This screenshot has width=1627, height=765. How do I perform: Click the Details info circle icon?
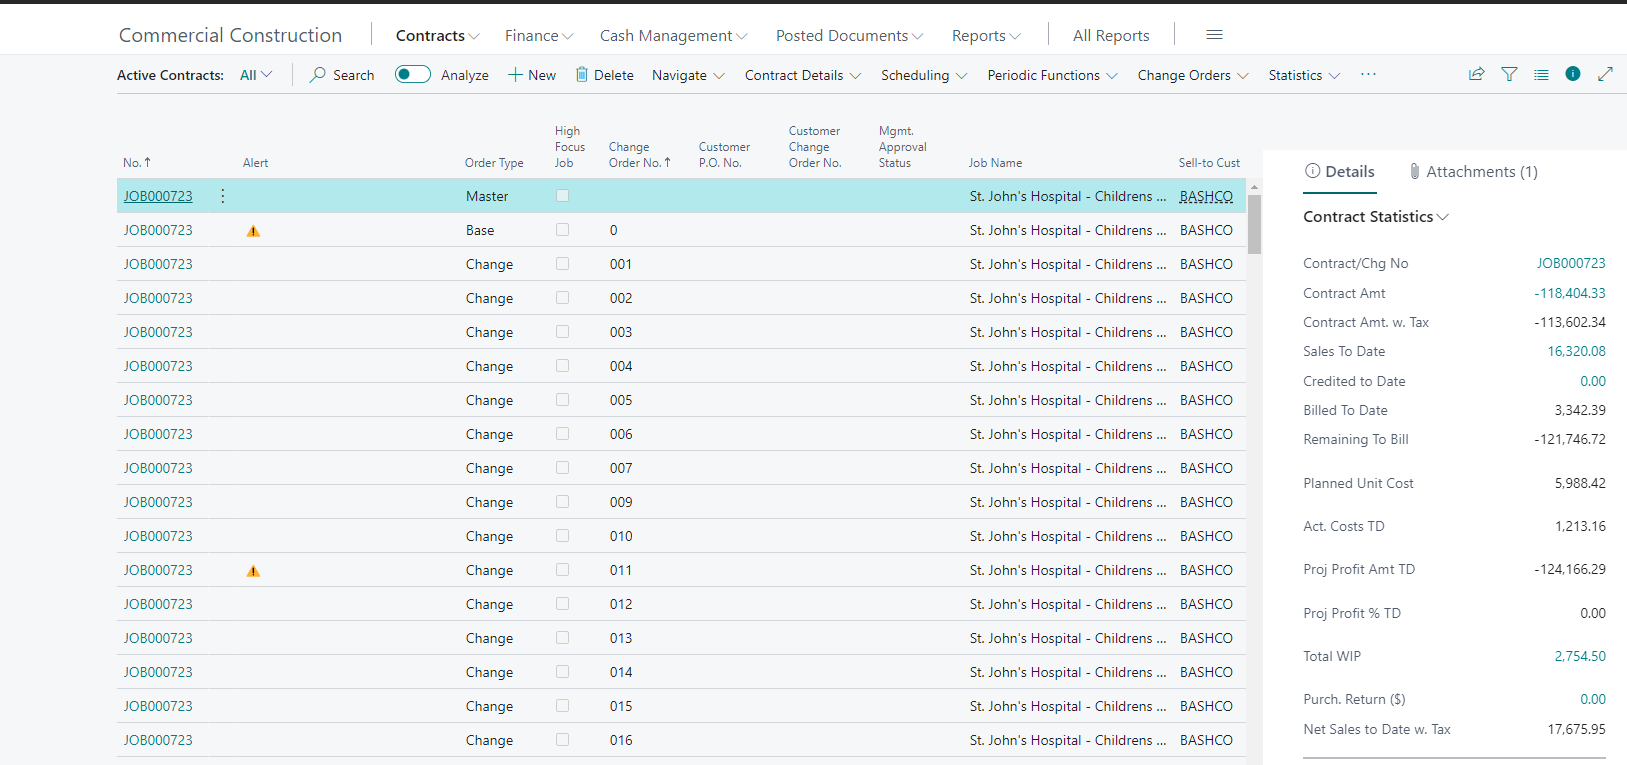pos(1313,171)
